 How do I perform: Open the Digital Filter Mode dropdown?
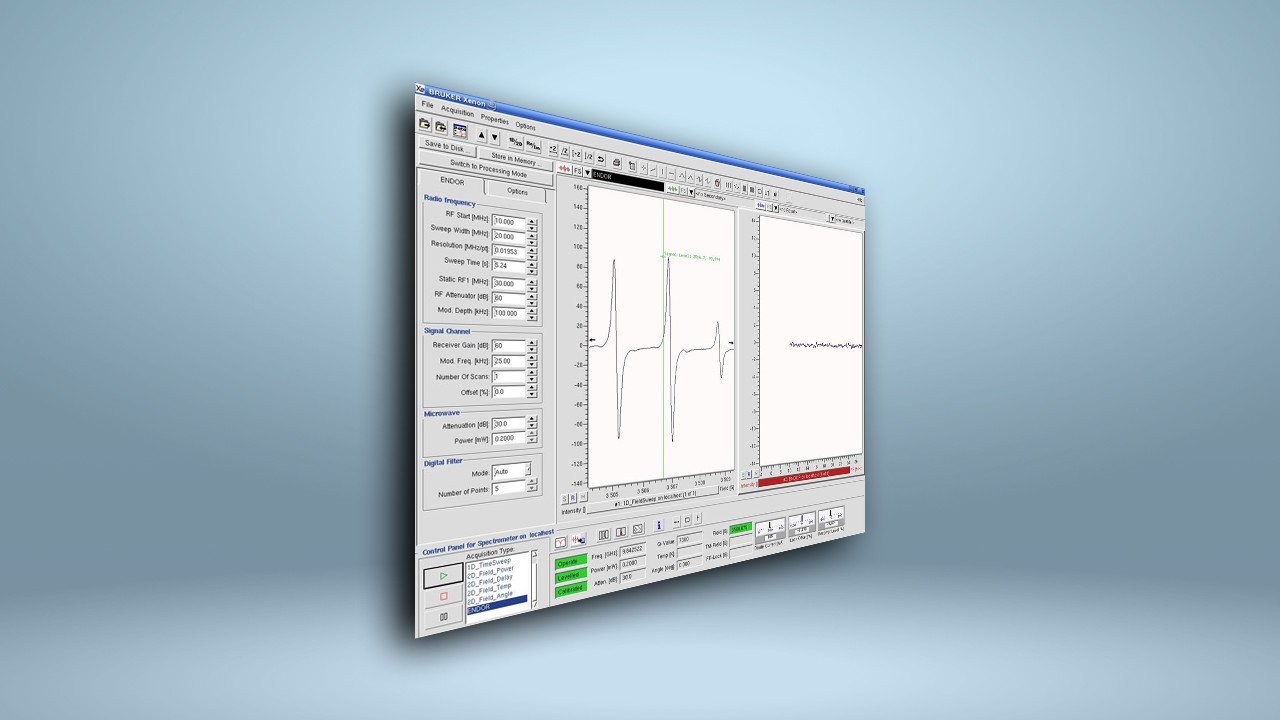tap(527, 471)
